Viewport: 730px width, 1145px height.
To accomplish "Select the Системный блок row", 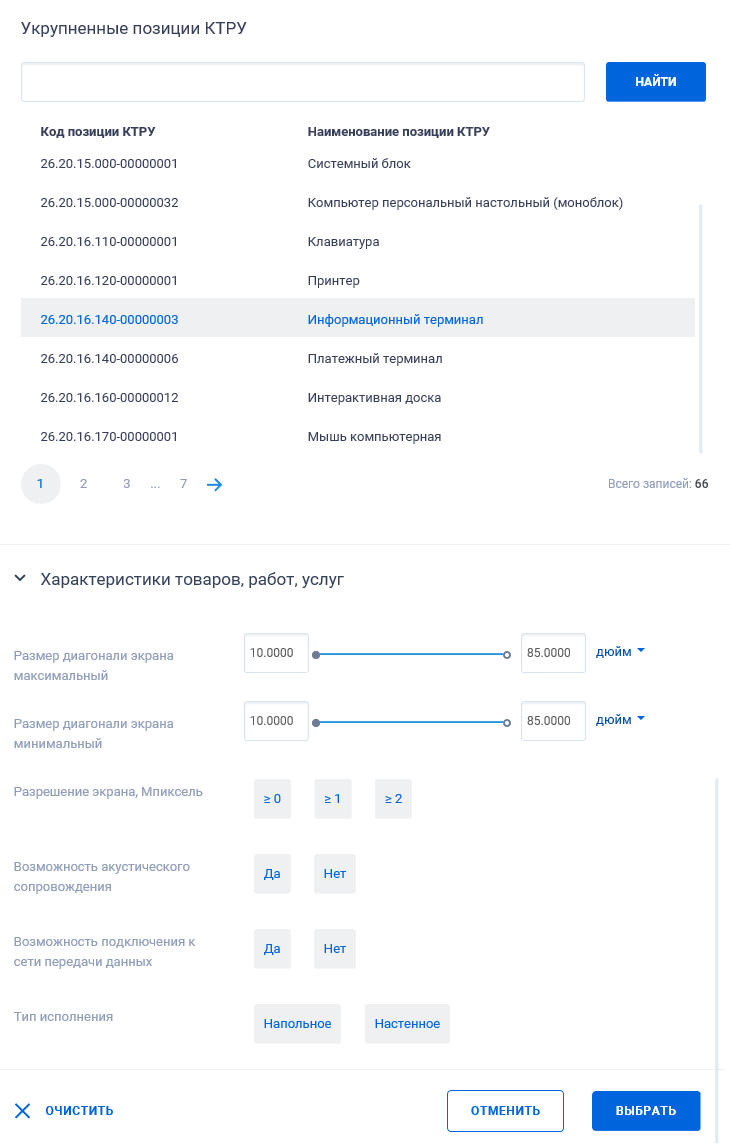I will [x=358, y=164].
